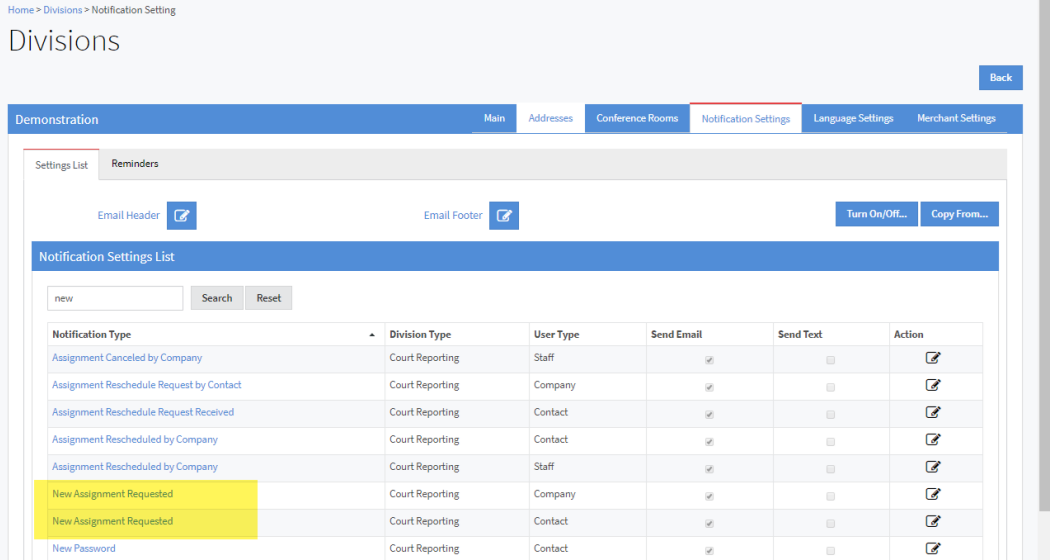Toggle Send Email for Reschedule Request Received

pyautogui.click(x=709, y=414)
